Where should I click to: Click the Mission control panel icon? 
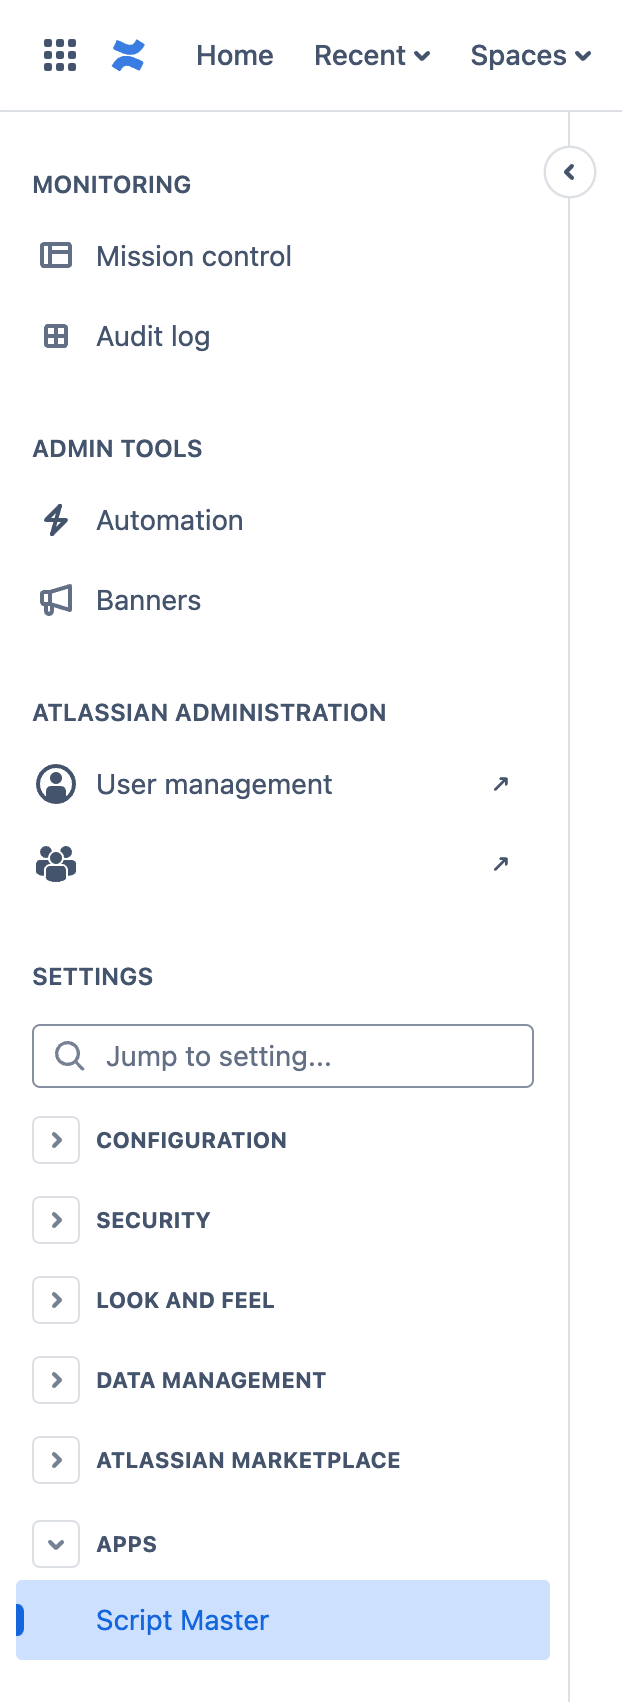(56, 256)
